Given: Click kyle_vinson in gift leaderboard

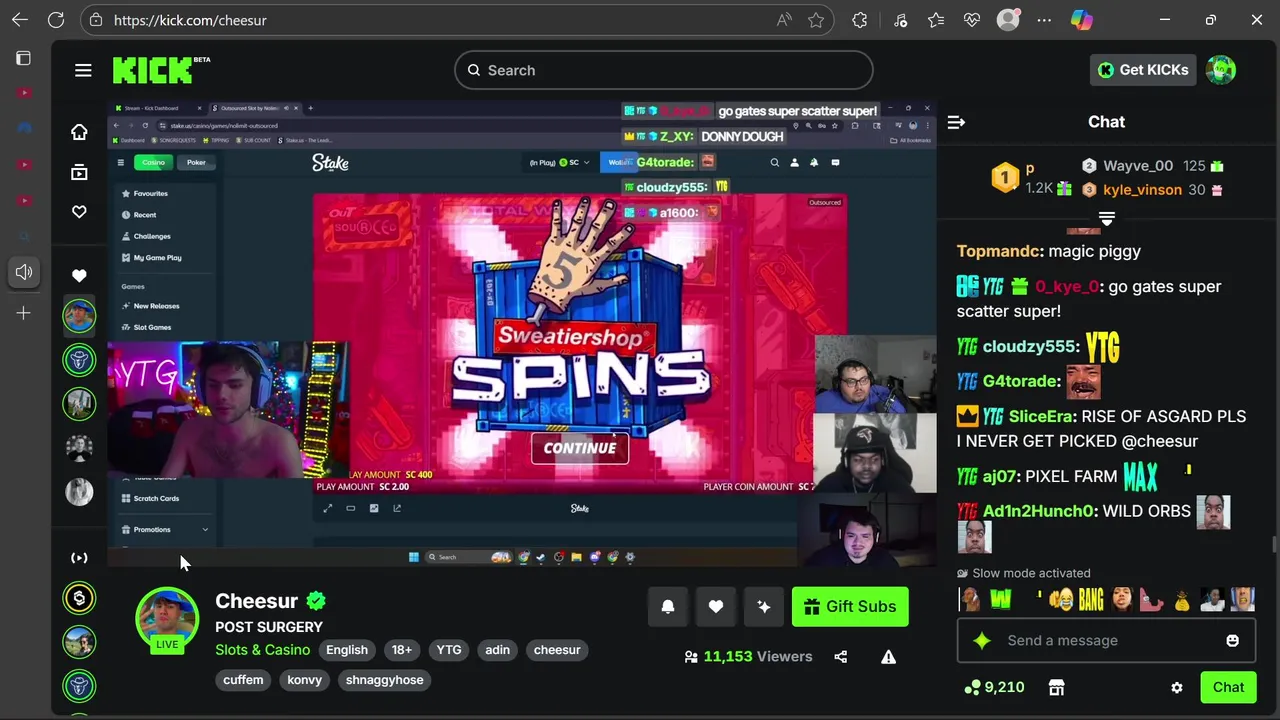Looking at the screenshot, I should point(1142,190).
